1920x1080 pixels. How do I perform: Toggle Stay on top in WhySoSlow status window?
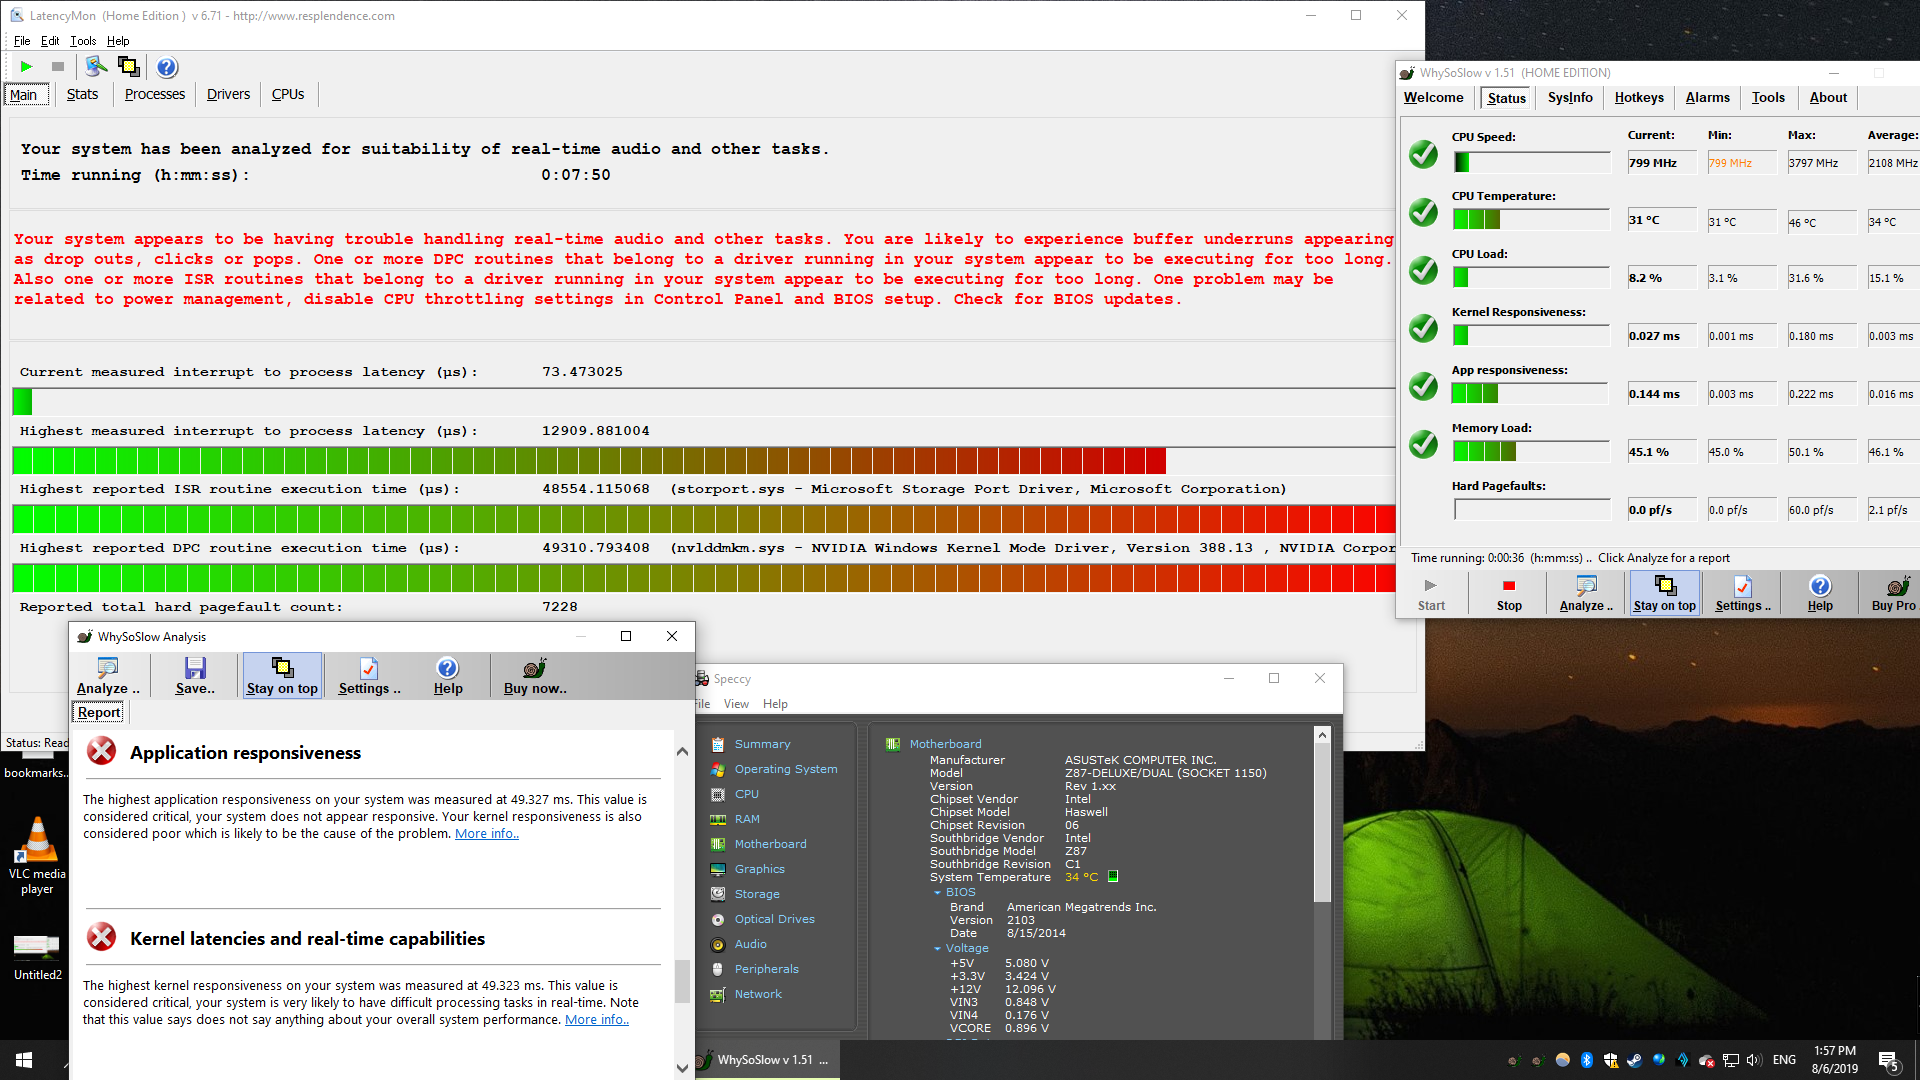(x=1664, y=592)
